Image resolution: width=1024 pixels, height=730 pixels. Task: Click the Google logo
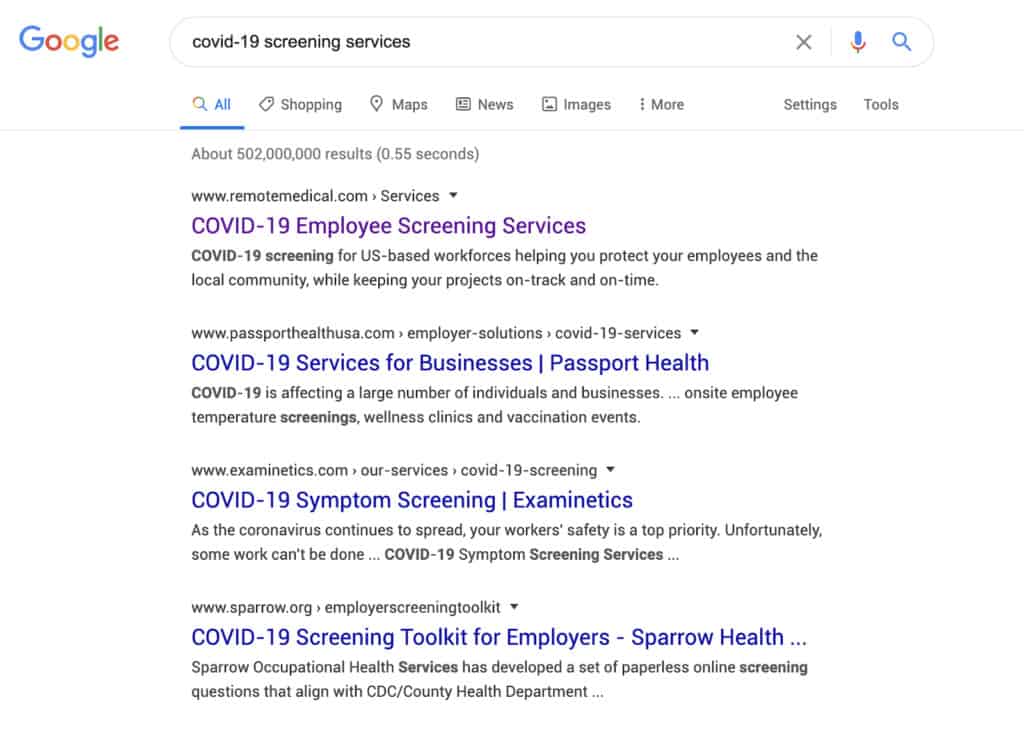[x=68, y=41]
